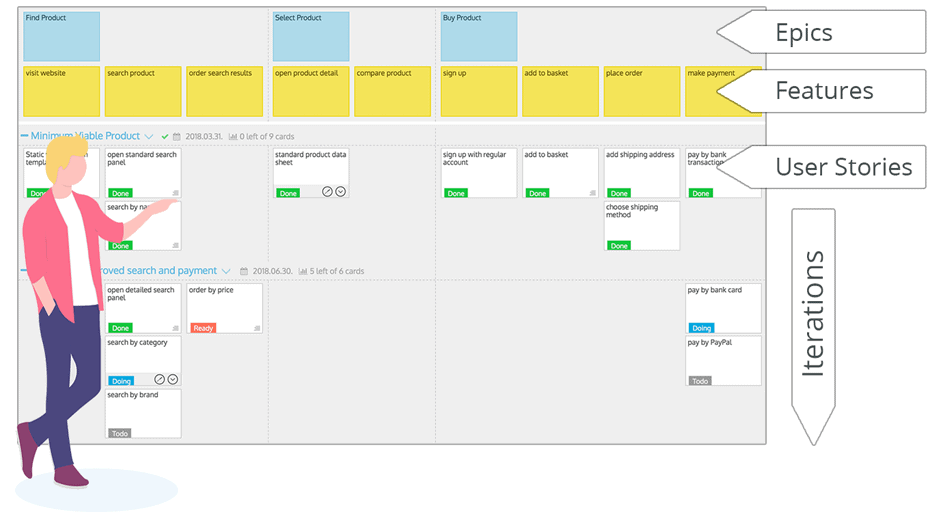Click title text 'search by category'
Screen dimensions: 934x525
tap(137, 343)
